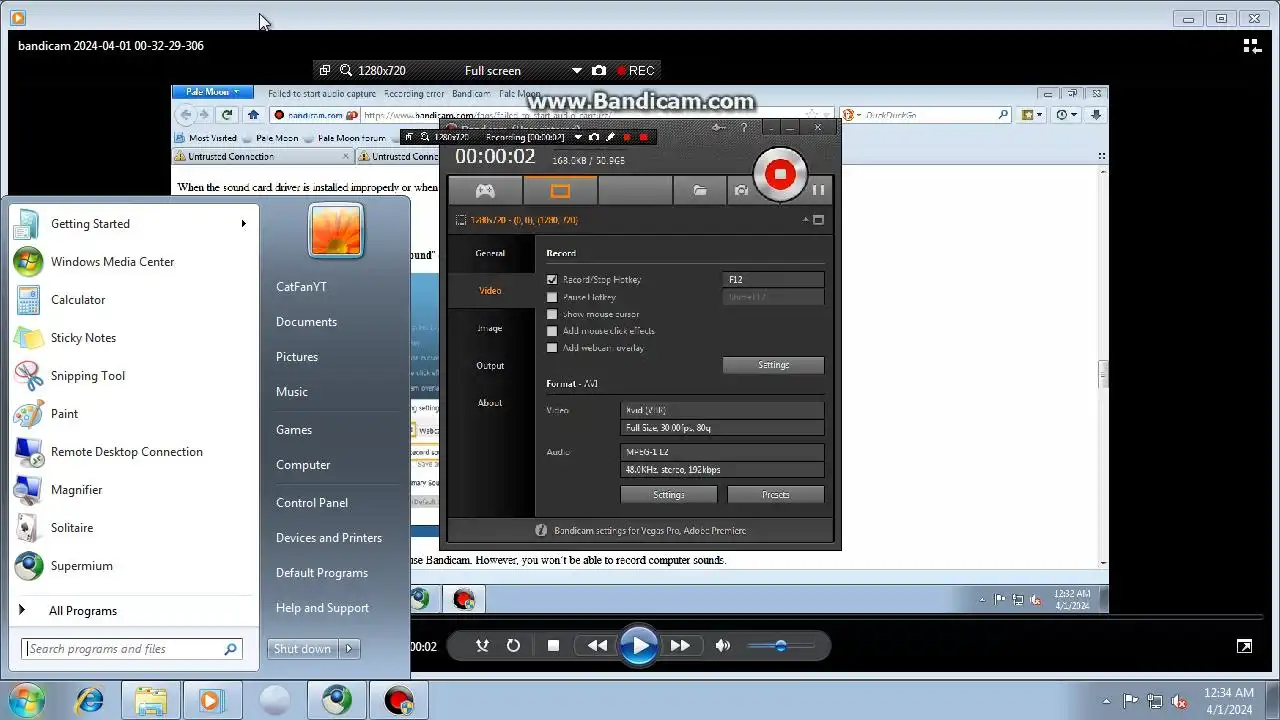Click the Previous (rewind) button in Media Player
This screenshot has width=1280, height=720.
tap(597, 646)
